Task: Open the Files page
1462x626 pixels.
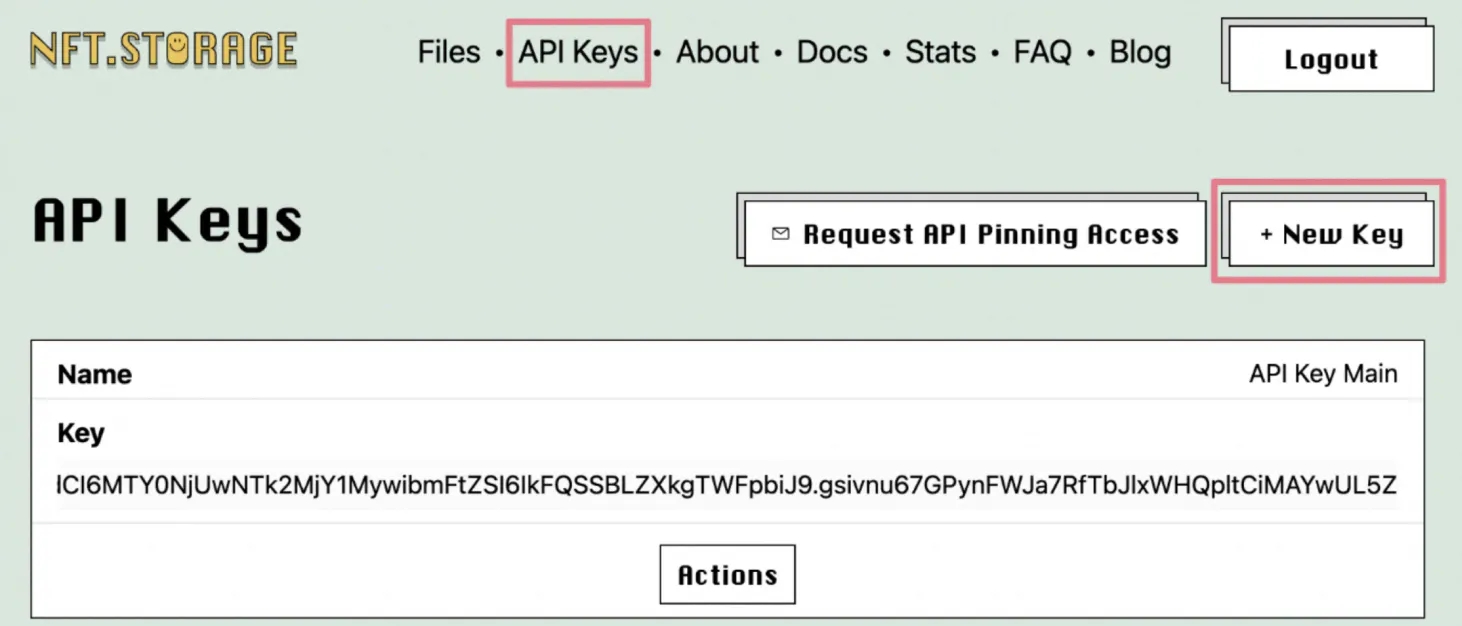Action: pos(449,52)
